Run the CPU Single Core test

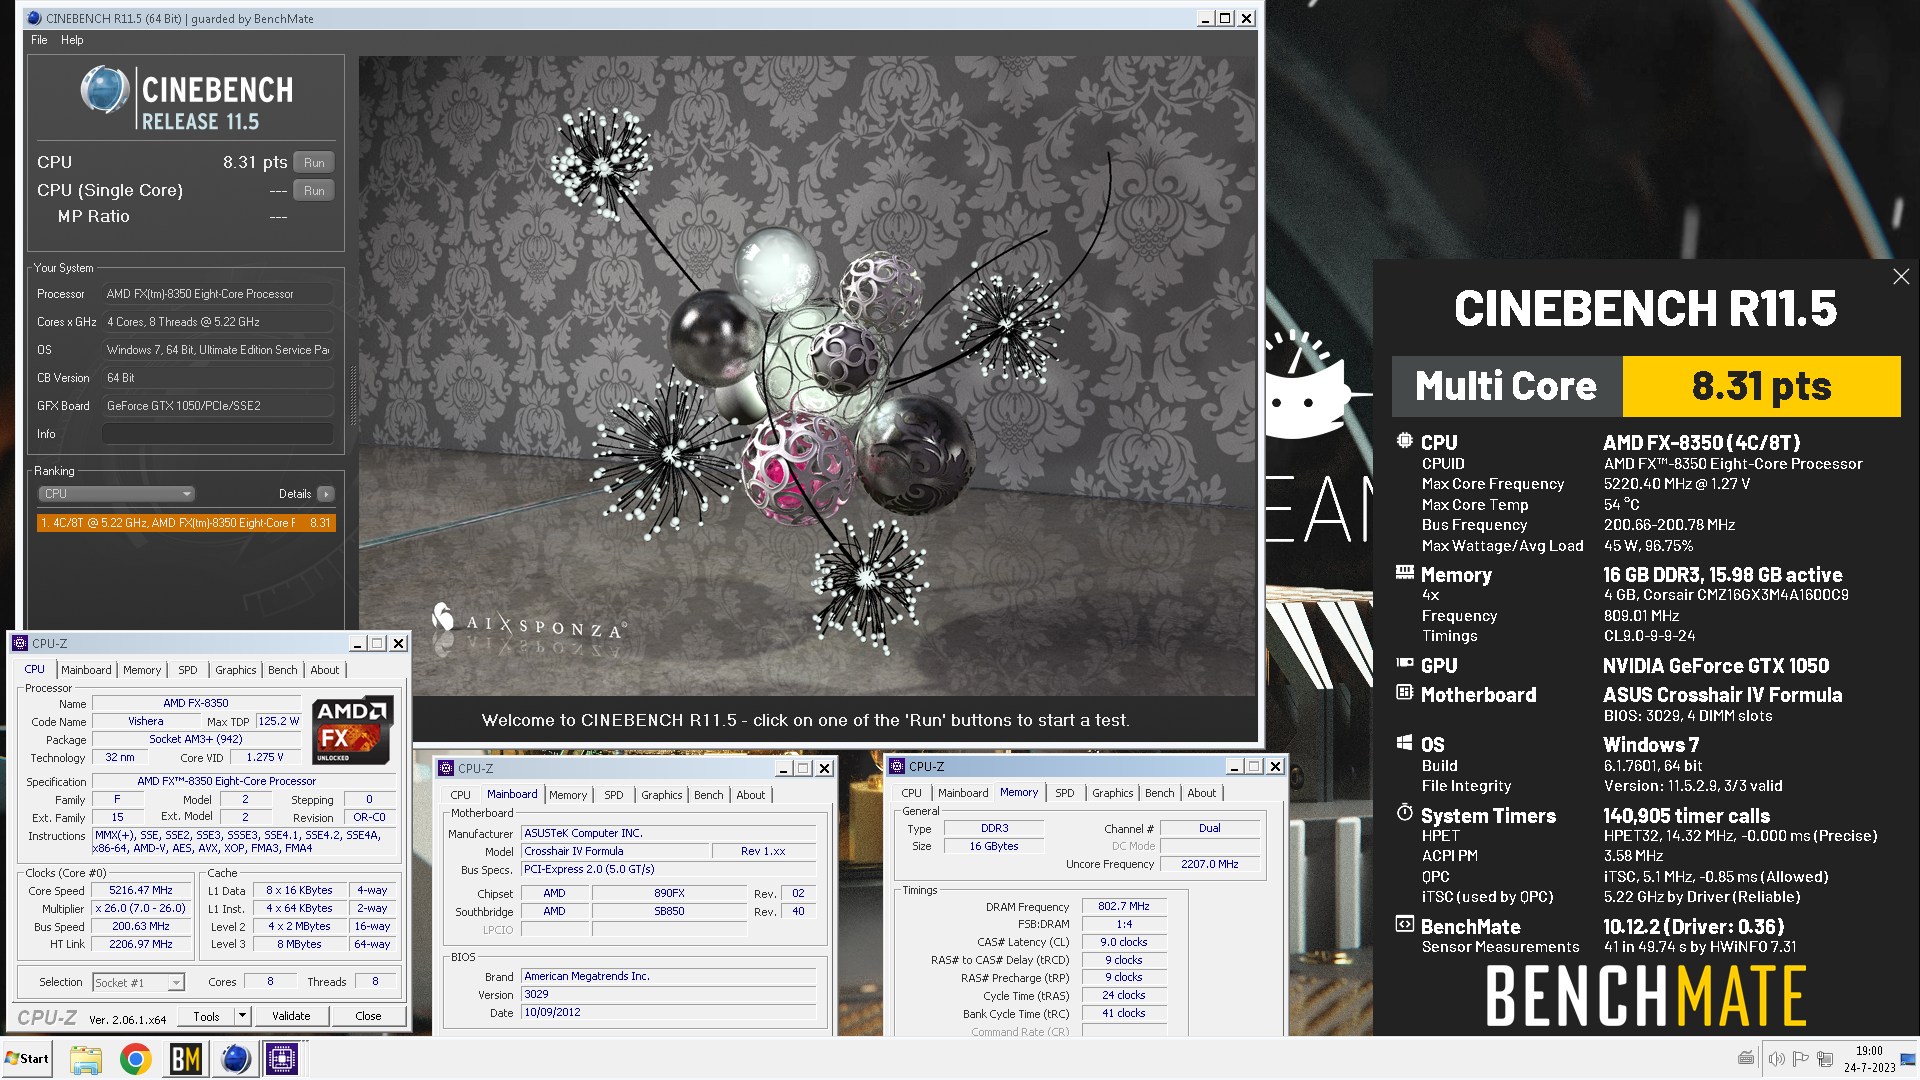click(x=314, y=191)
